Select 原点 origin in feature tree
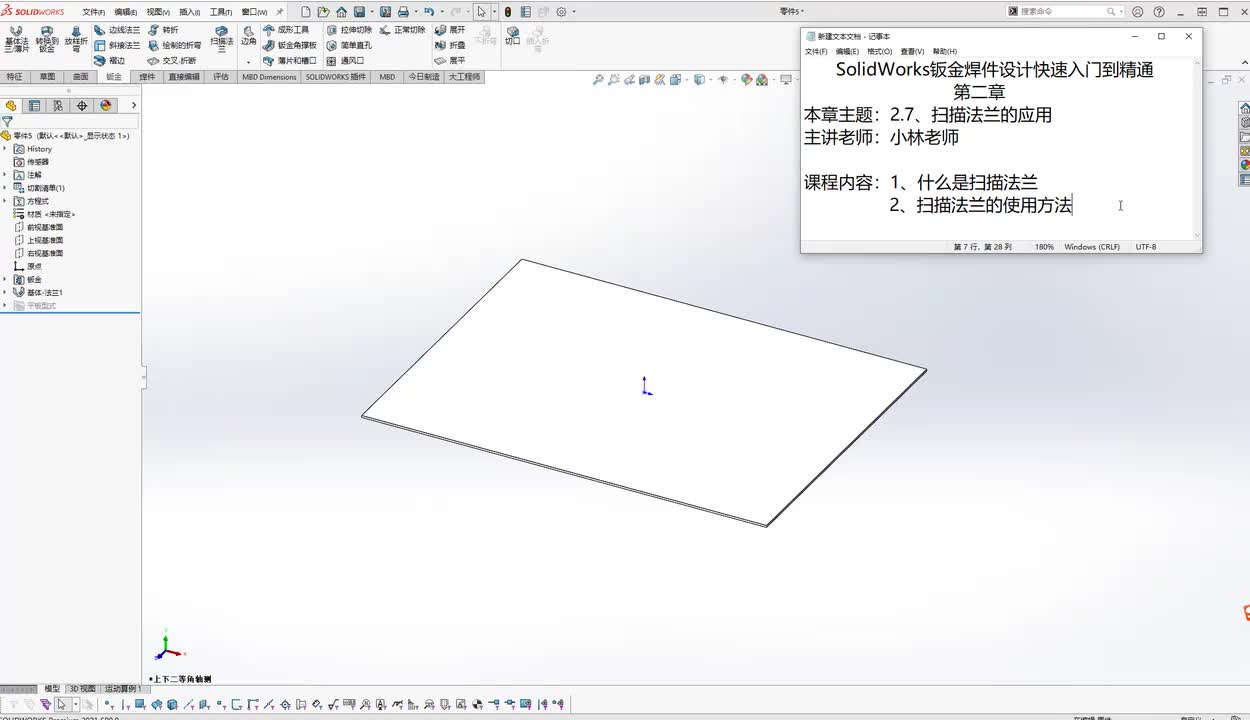This screenshot has width=1250, height=720. (28, 266)
